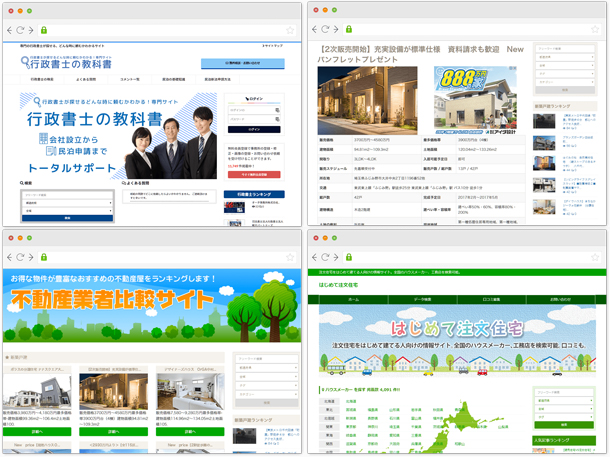Screen dimensions: 610x457
Task: Click bookmark star in 不動産業者比較サイト window
Action: (x=290, y=257)
